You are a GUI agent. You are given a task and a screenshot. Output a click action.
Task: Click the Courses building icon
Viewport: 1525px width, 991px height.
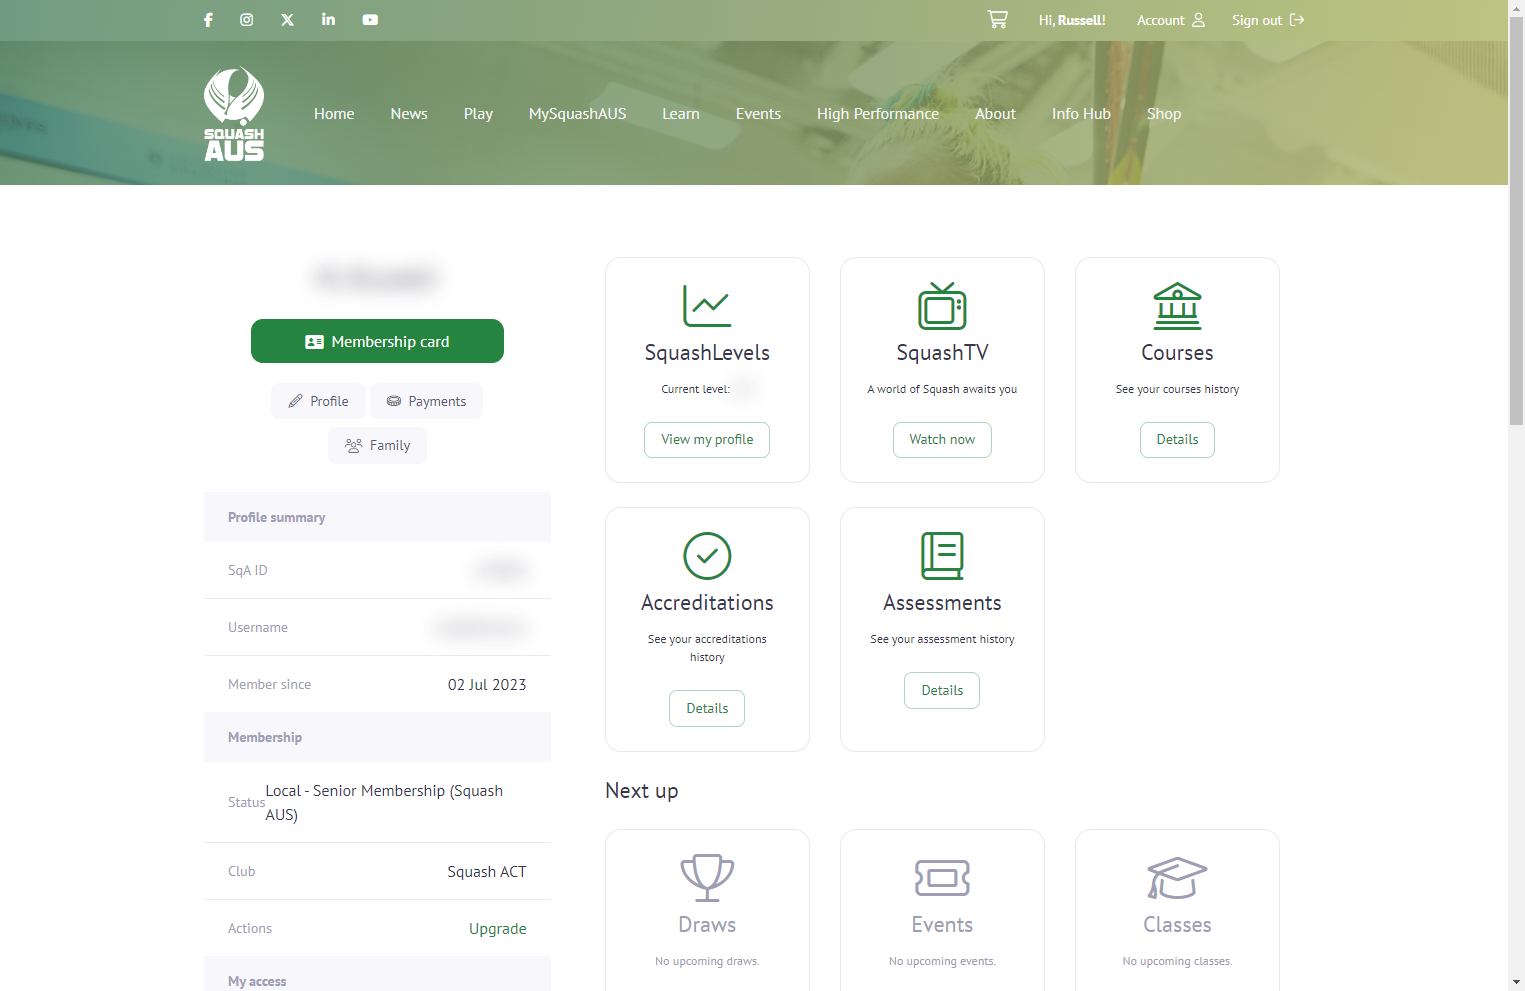click(1177, 306)
